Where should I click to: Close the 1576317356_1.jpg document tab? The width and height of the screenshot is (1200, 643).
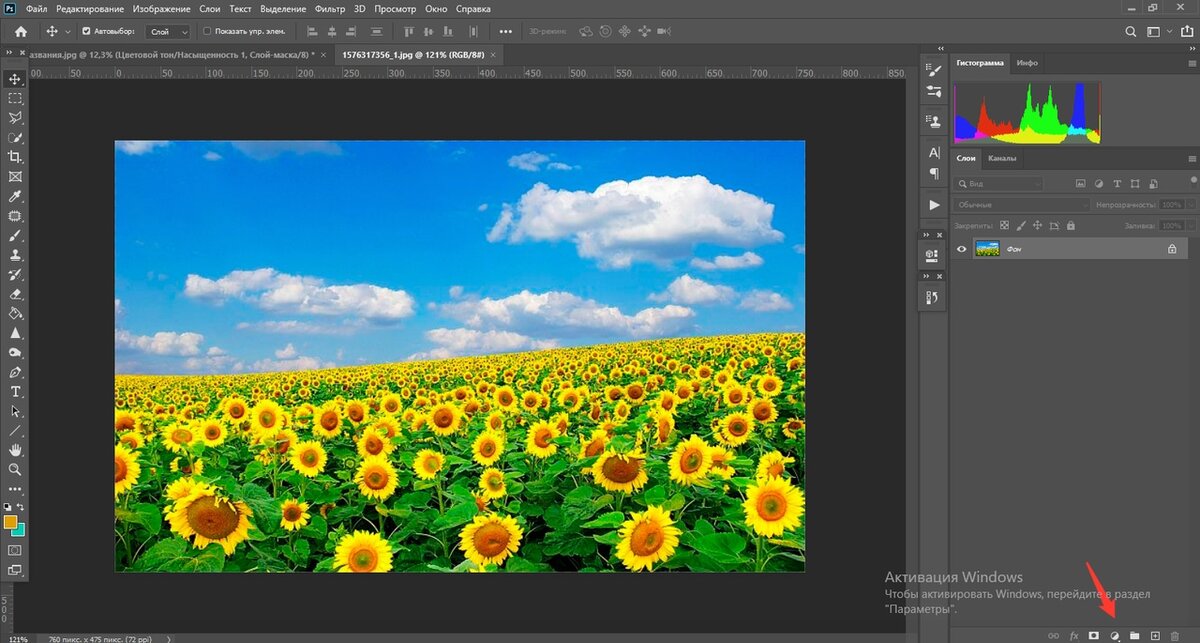pos(492,54)
